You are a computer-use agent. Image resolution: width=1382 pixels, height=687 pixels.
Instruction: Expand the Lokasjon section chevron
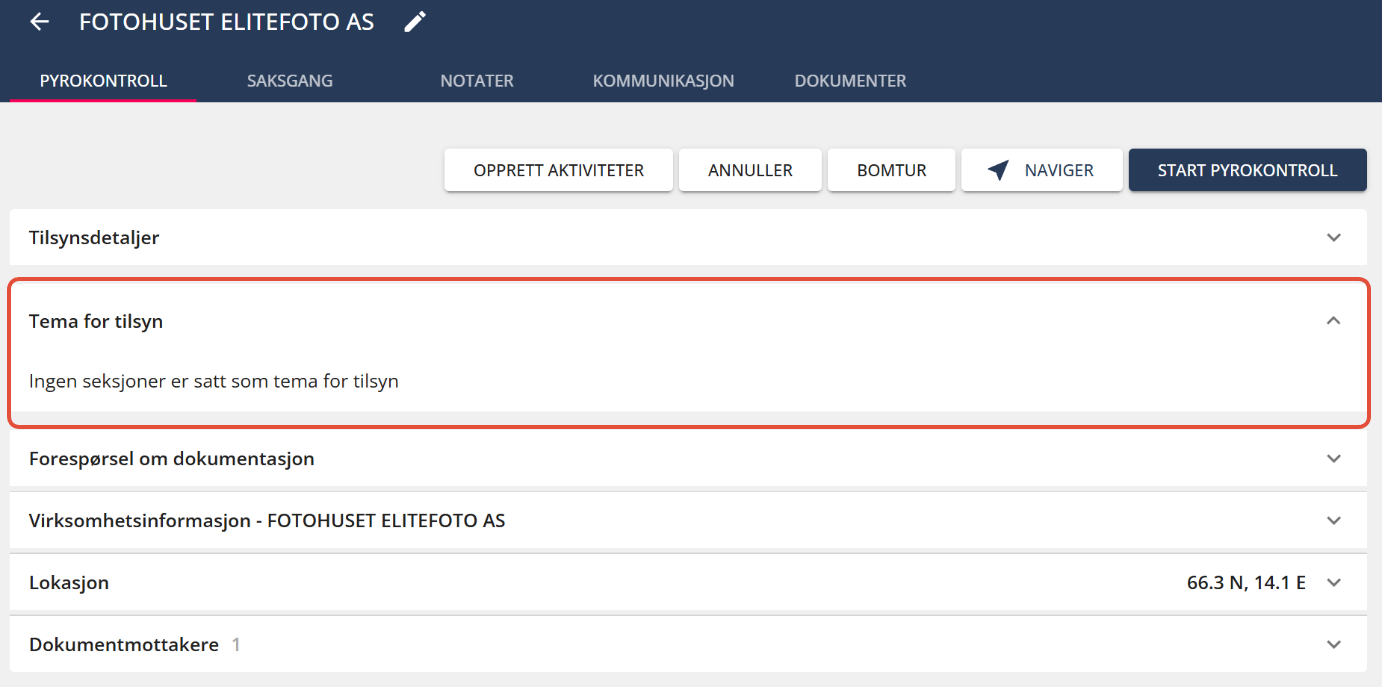coord(1333,582)
